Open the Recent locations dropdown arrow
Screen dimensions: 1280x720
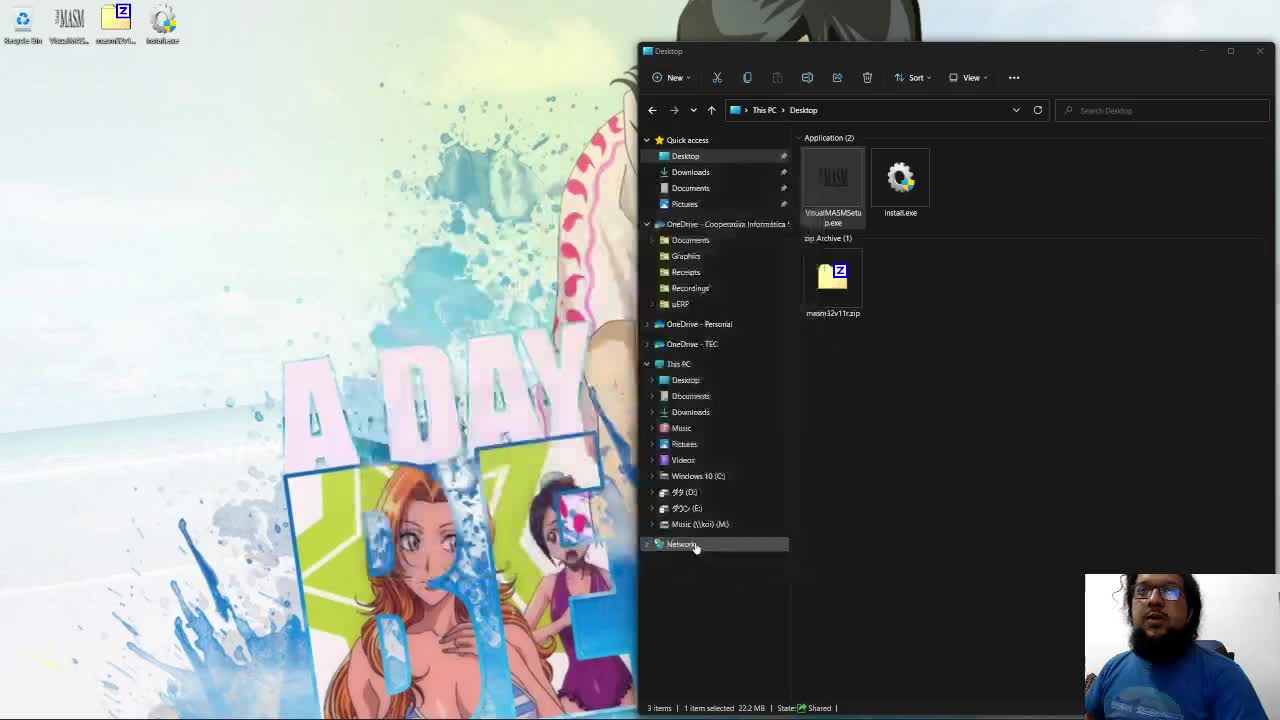pyautogui.click(x=693, y=110)
